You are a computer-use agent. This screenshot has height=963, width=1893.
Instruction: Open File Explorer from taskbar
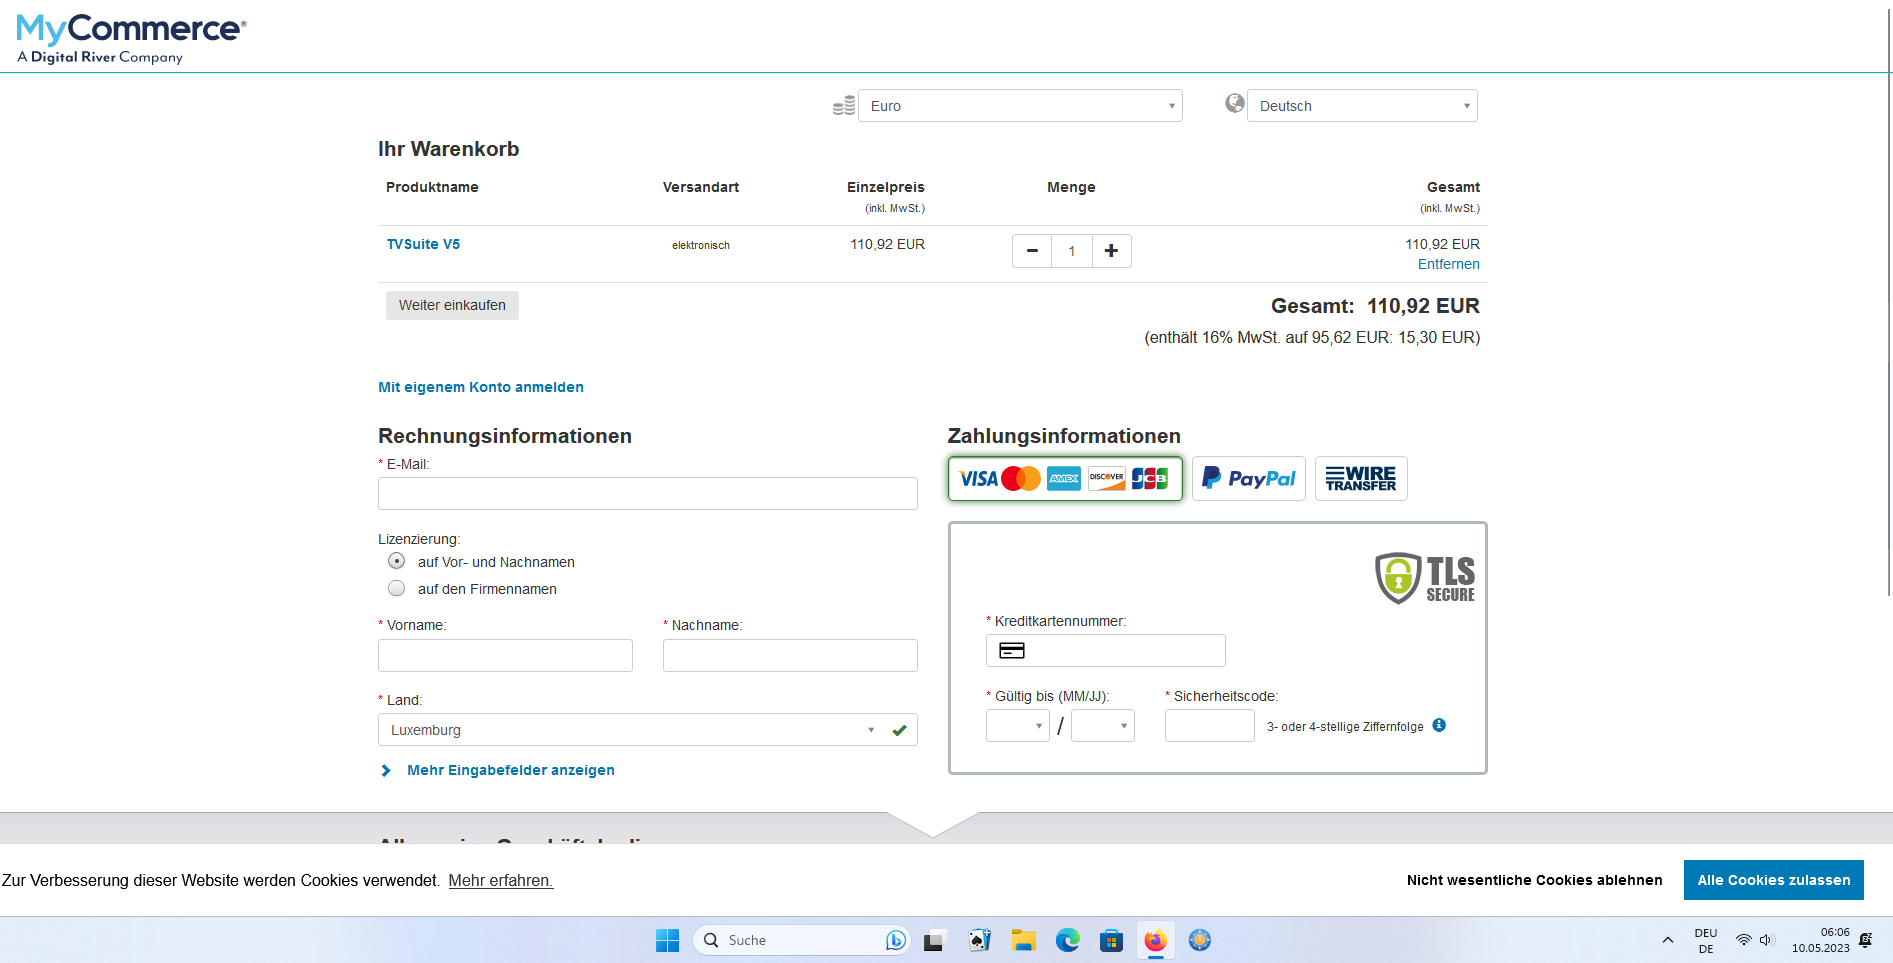[1023, 940]
